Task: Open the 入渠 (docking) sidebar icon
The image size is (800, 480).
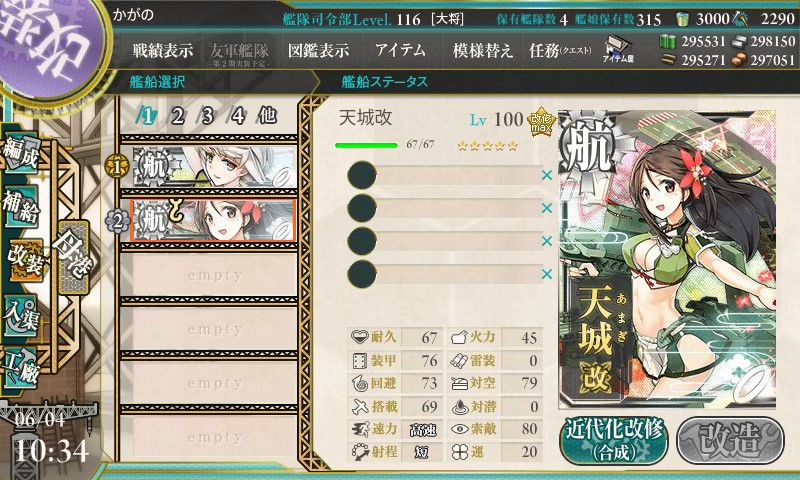Action: tap(21, 316)
